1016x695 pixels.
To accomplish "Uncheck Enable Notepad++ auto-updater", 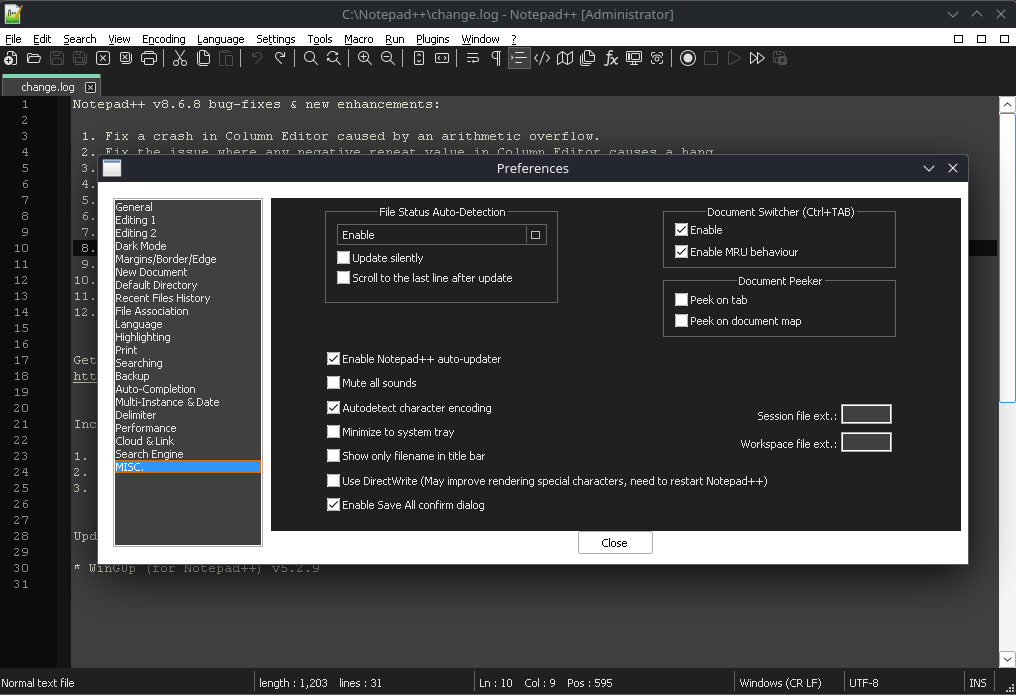I will coord(333,359).
